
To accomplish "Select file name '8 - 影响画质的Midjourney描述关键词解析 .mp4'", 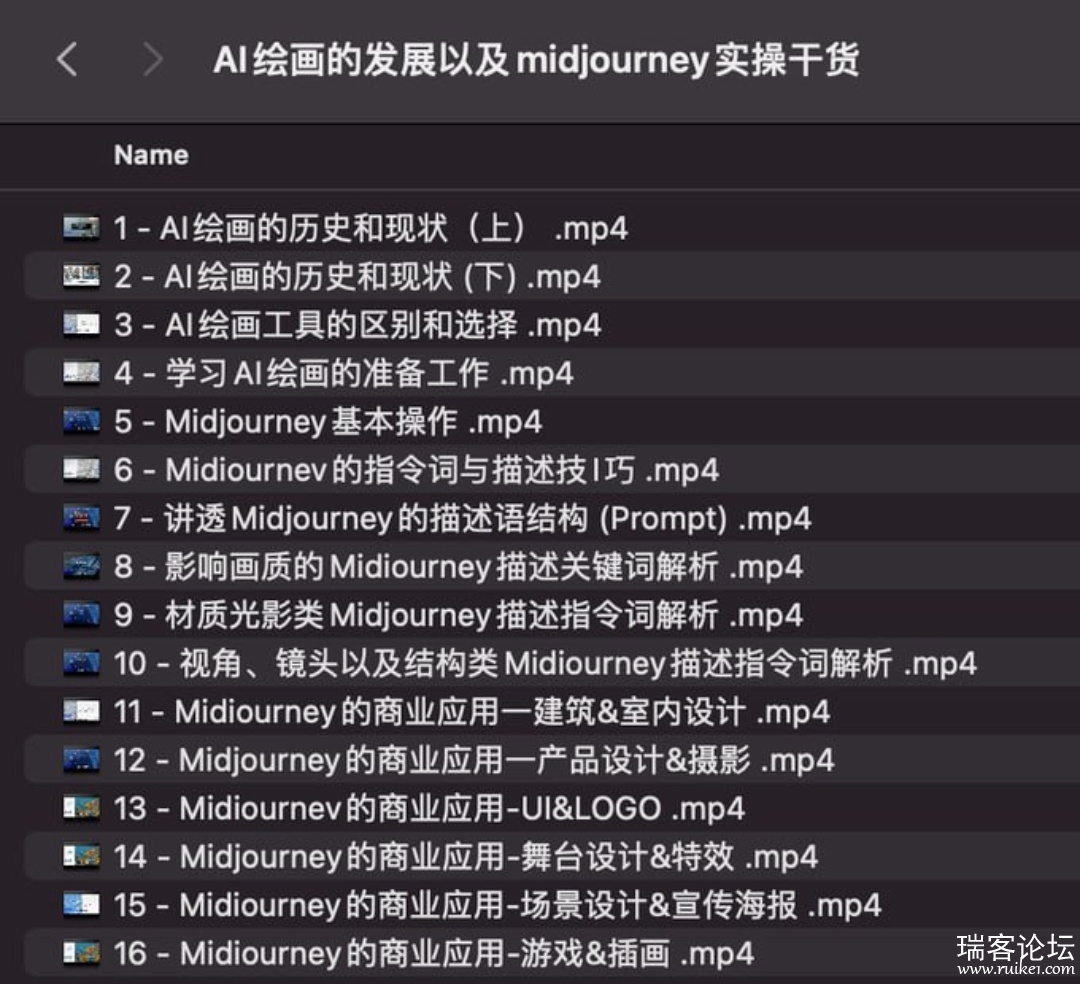I will click(458, 567).
